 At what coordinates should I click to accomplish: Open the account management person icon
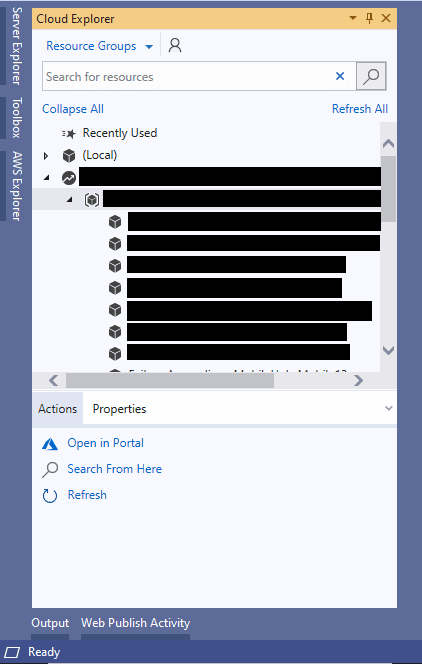175,45
